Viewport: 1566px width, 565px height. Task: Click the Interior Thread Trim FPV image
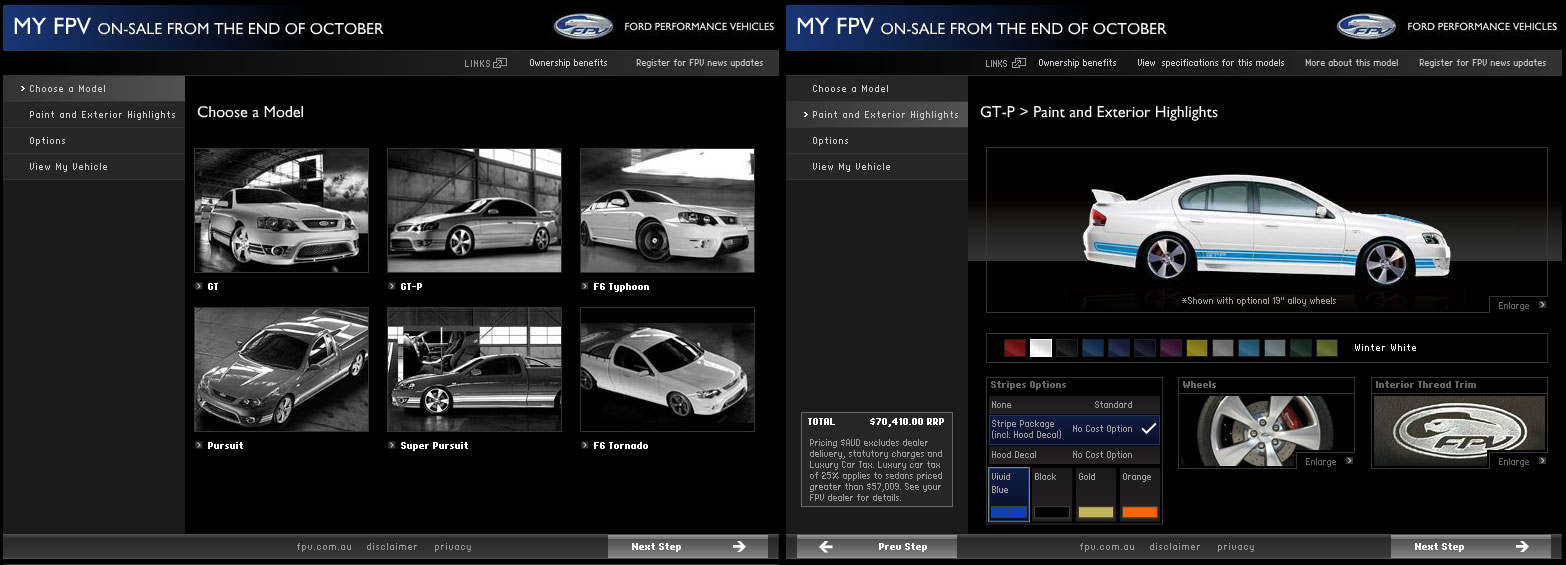pyautogui.click(x=1459, y=430)
